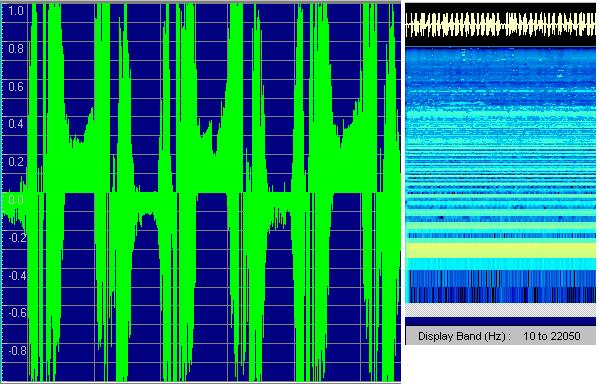Click the -0.4 amplitude axis label

tap(17, 275)
